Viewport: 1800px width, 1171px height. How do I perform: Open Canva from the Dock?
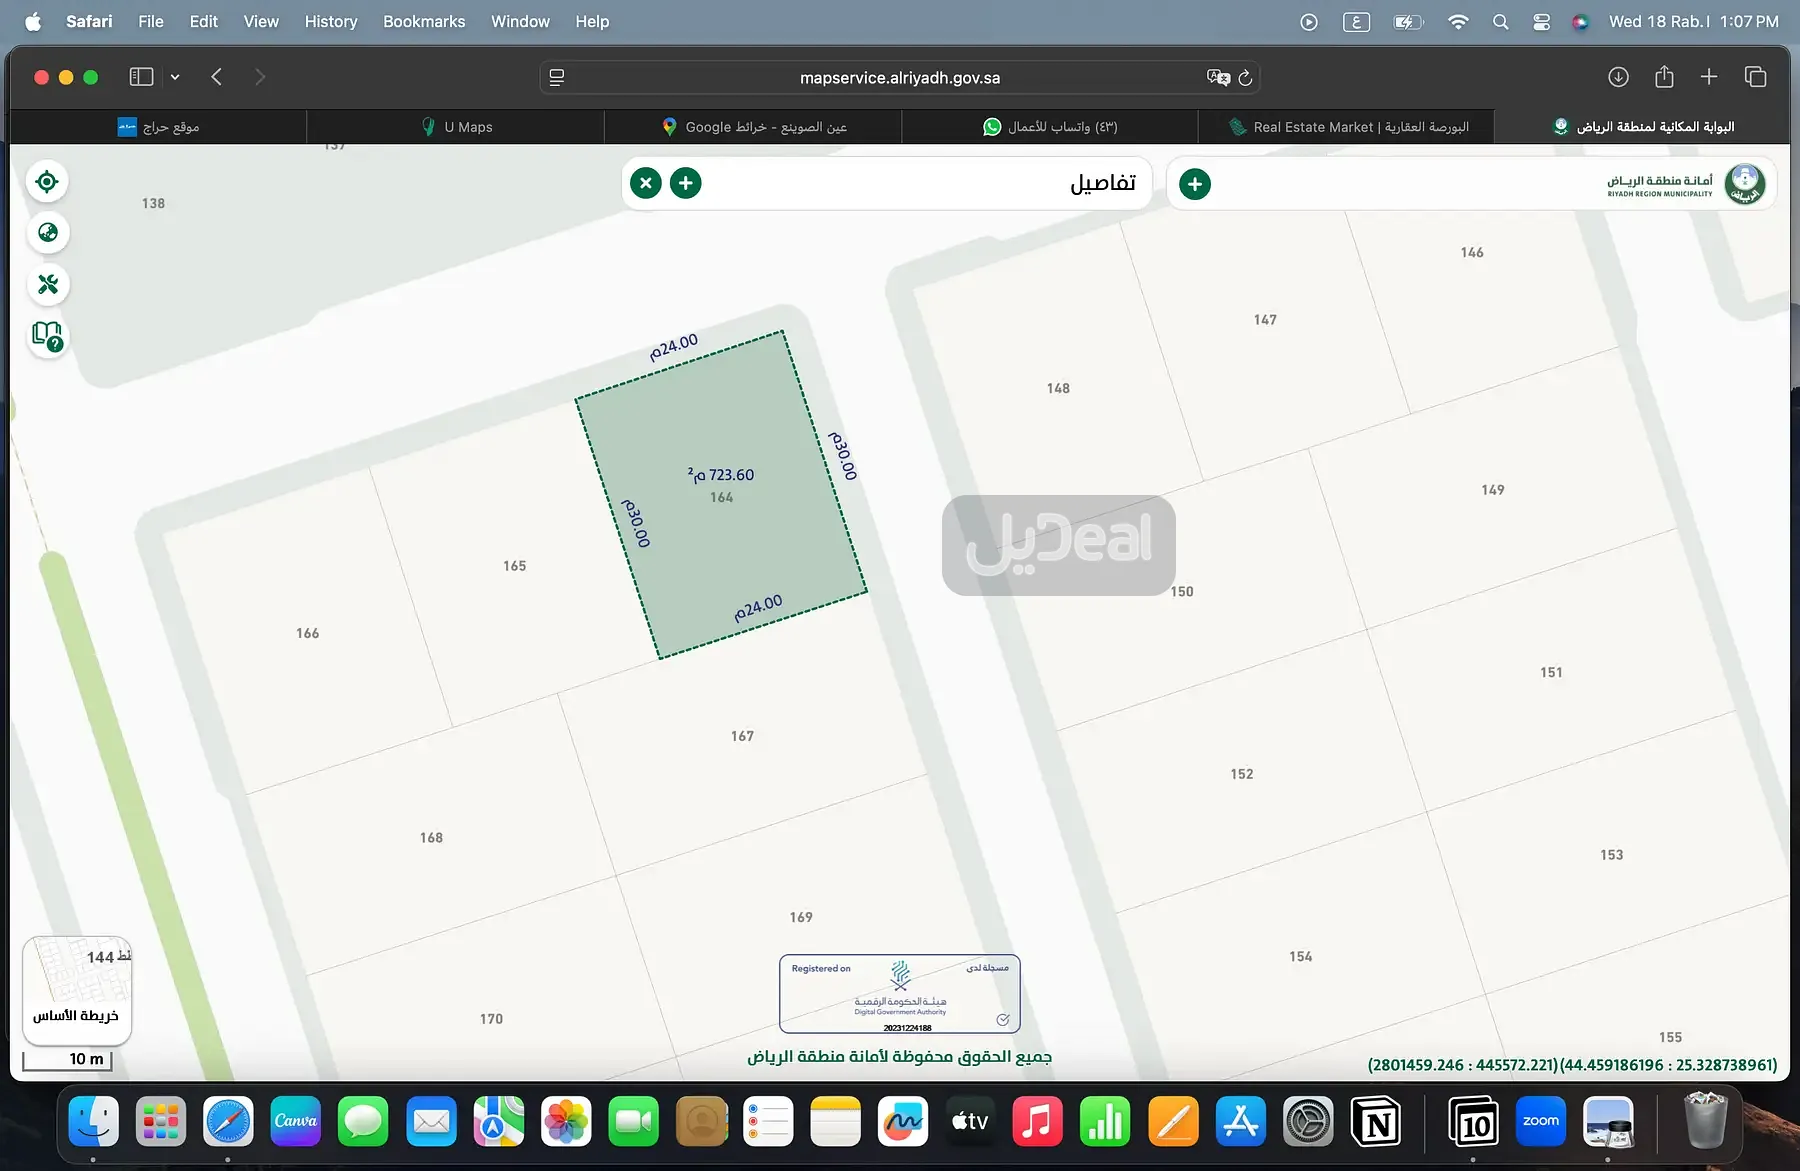296,1121
